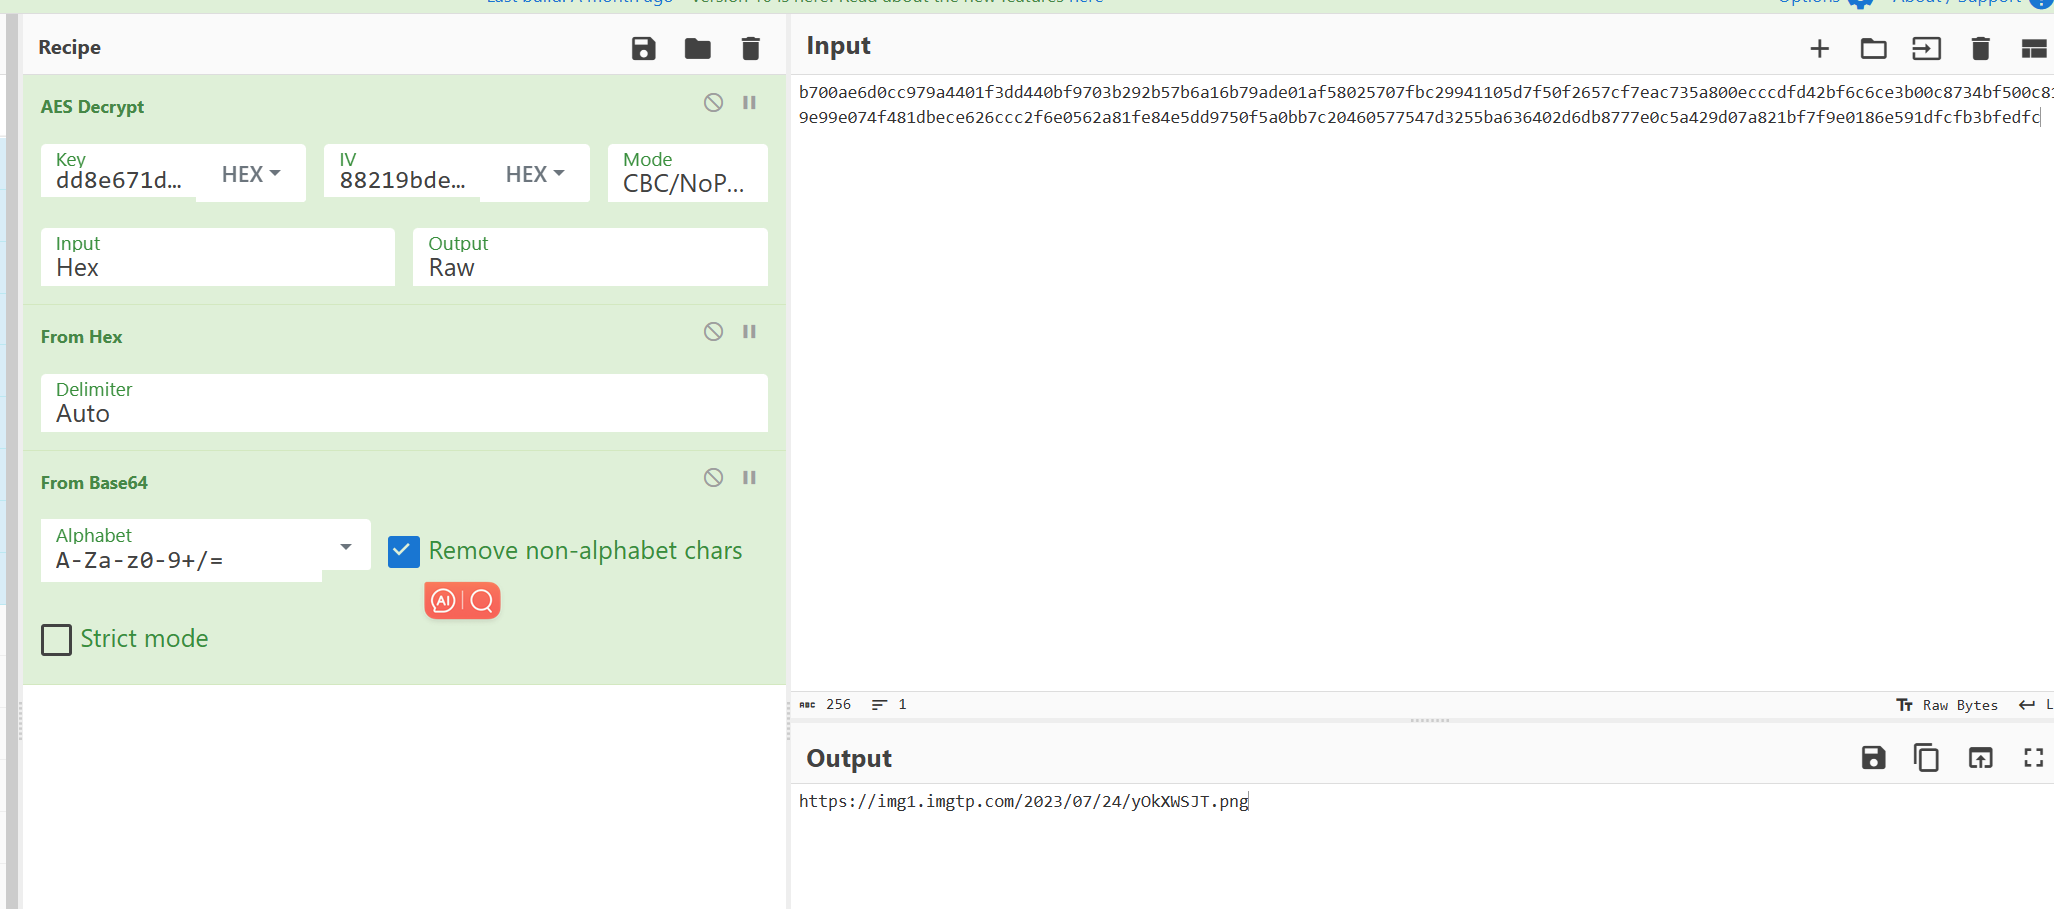Screen dimensions: 2054x909
Task: Click inside the Input text area
Action: [x=1400, y=300]
